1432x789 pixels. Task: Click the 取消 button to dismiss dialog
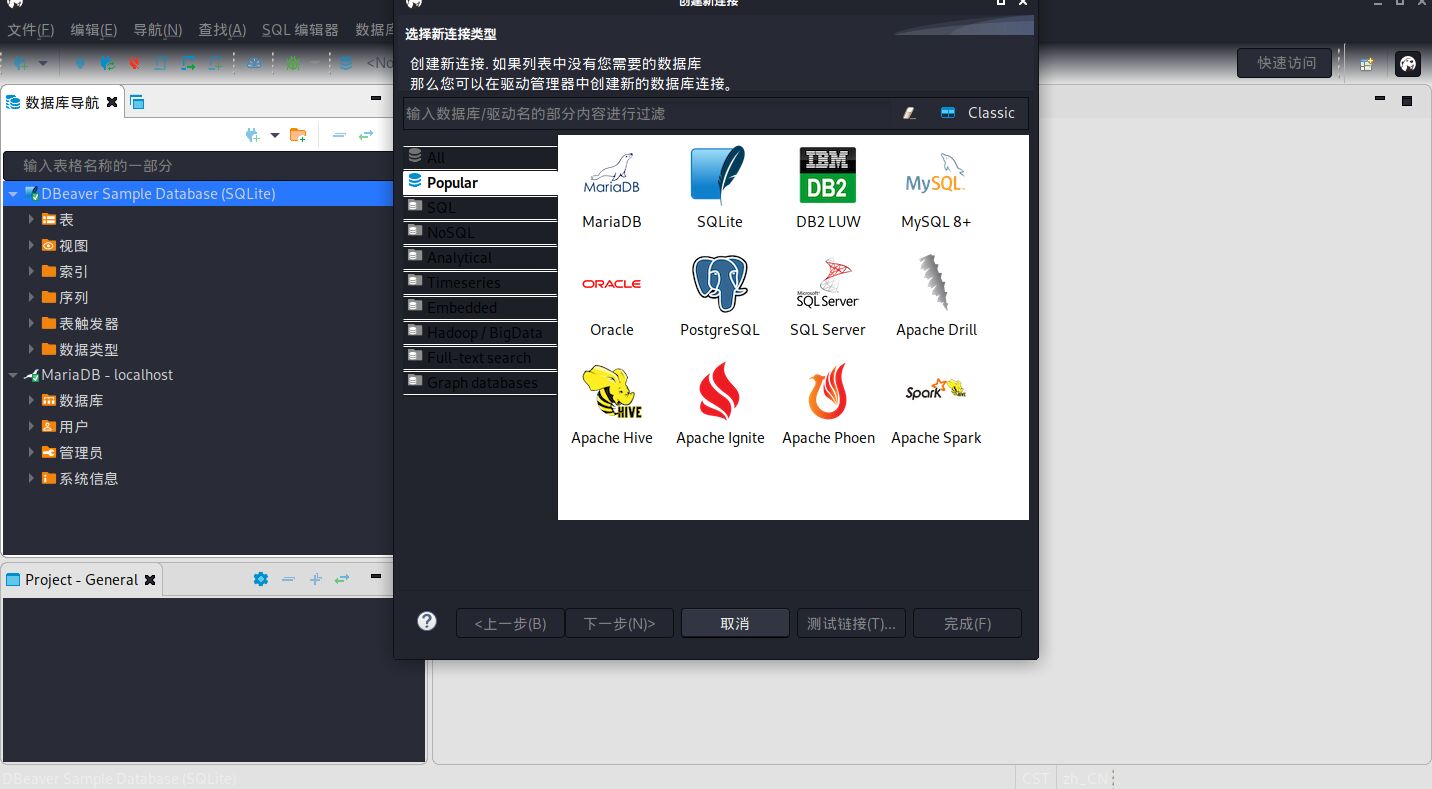point(734,622)
